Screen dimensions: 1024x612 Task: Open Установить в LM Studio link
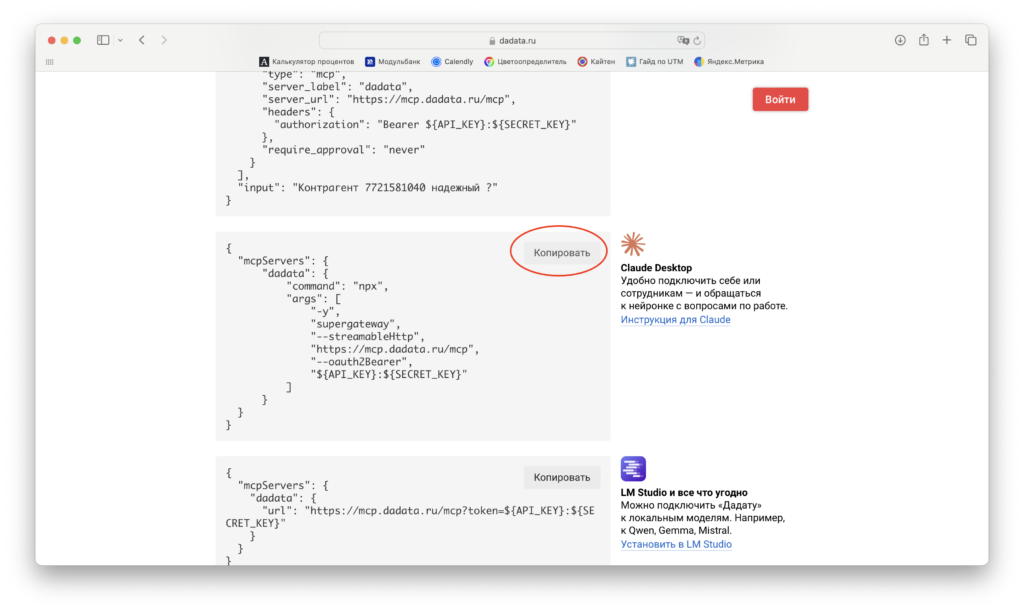tap(676, 544)
